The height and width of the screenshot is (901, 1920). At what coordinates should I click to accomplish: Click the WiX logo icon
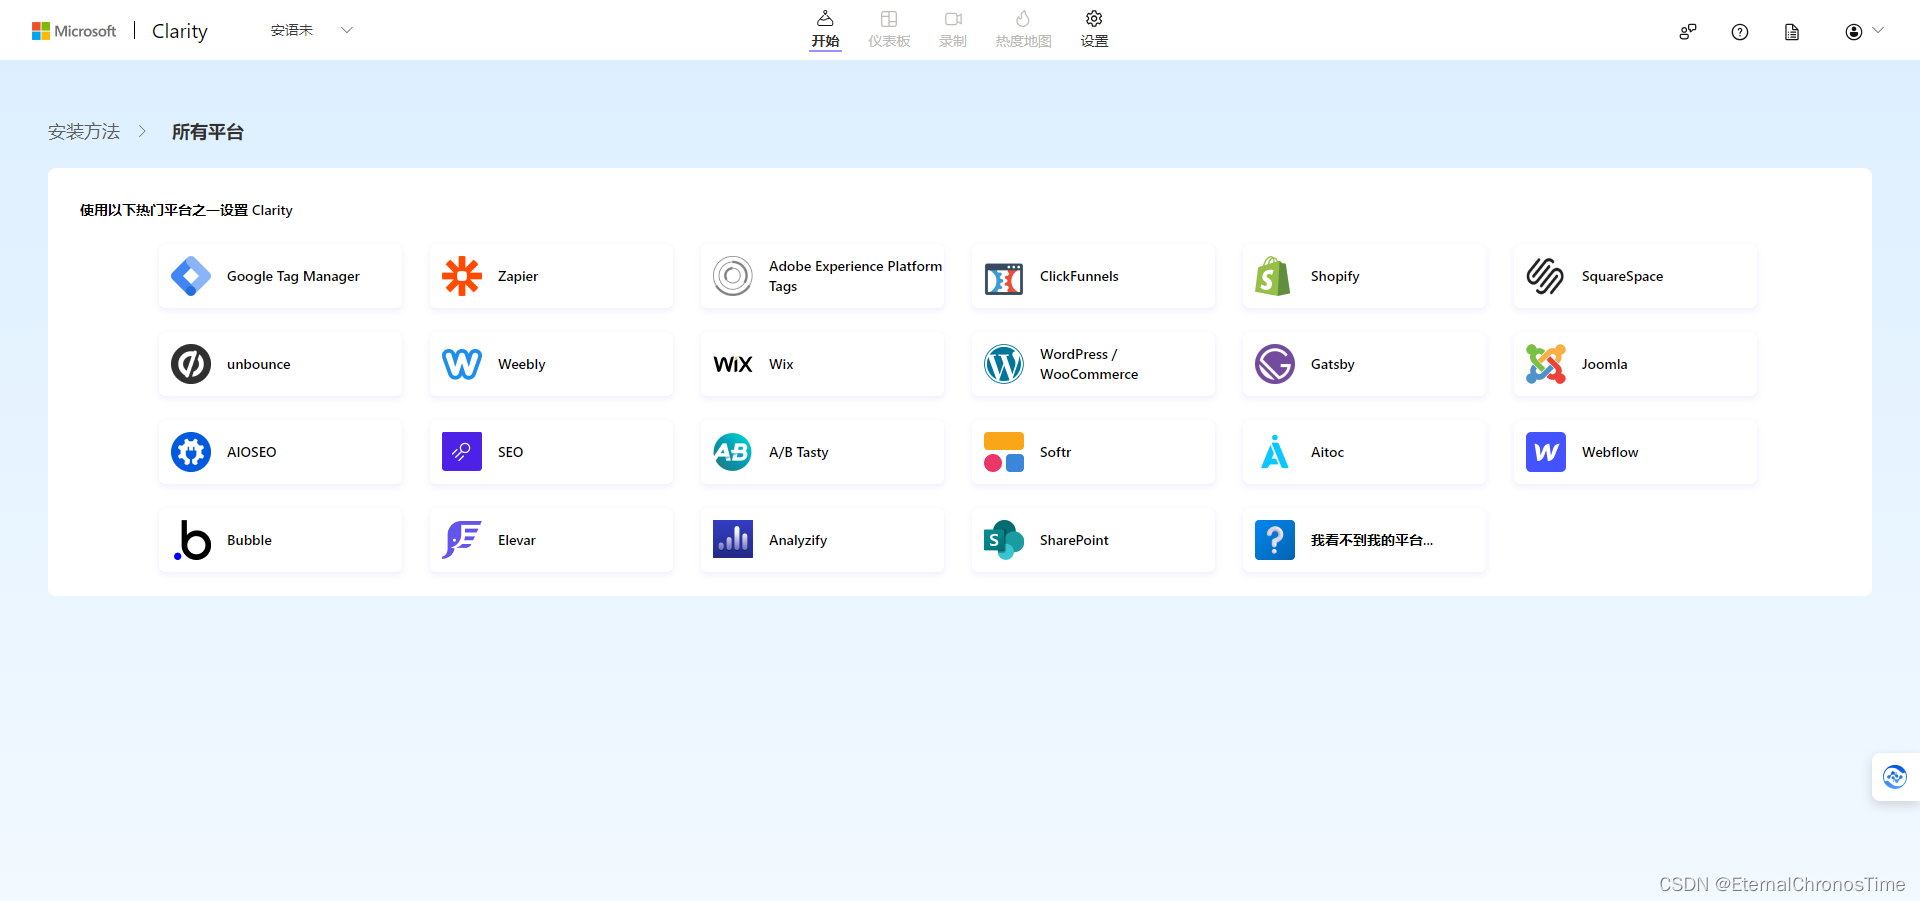tap(733, 364)
